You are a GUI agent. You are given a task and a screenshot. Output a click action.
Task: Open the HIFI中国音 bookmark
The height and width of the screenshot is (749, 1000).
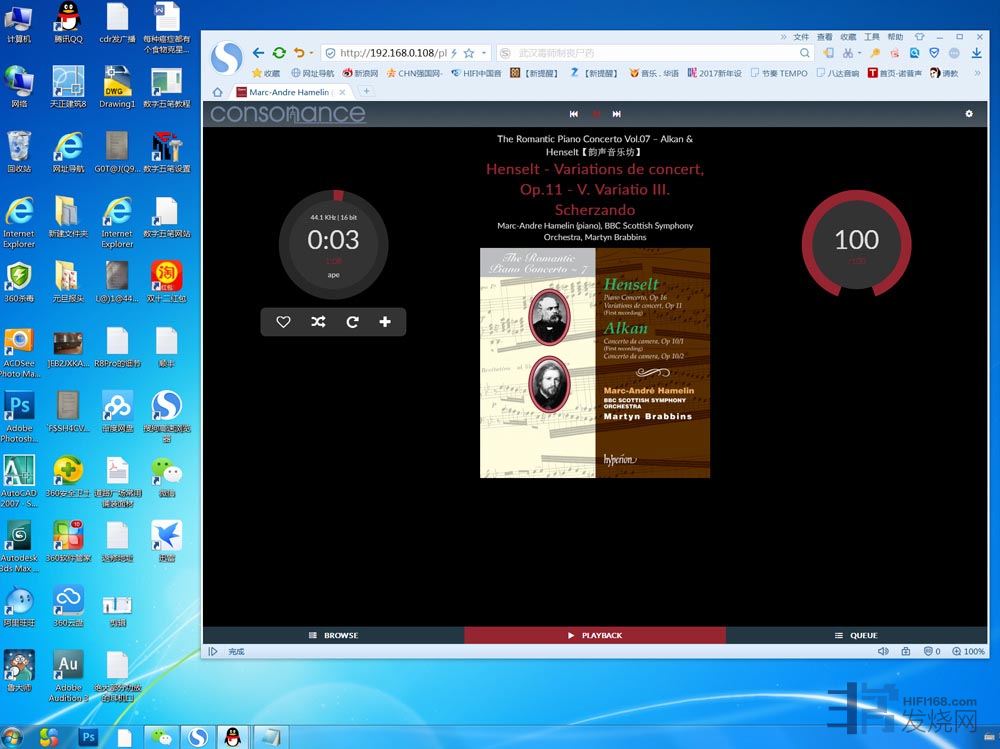coord(476,73)
